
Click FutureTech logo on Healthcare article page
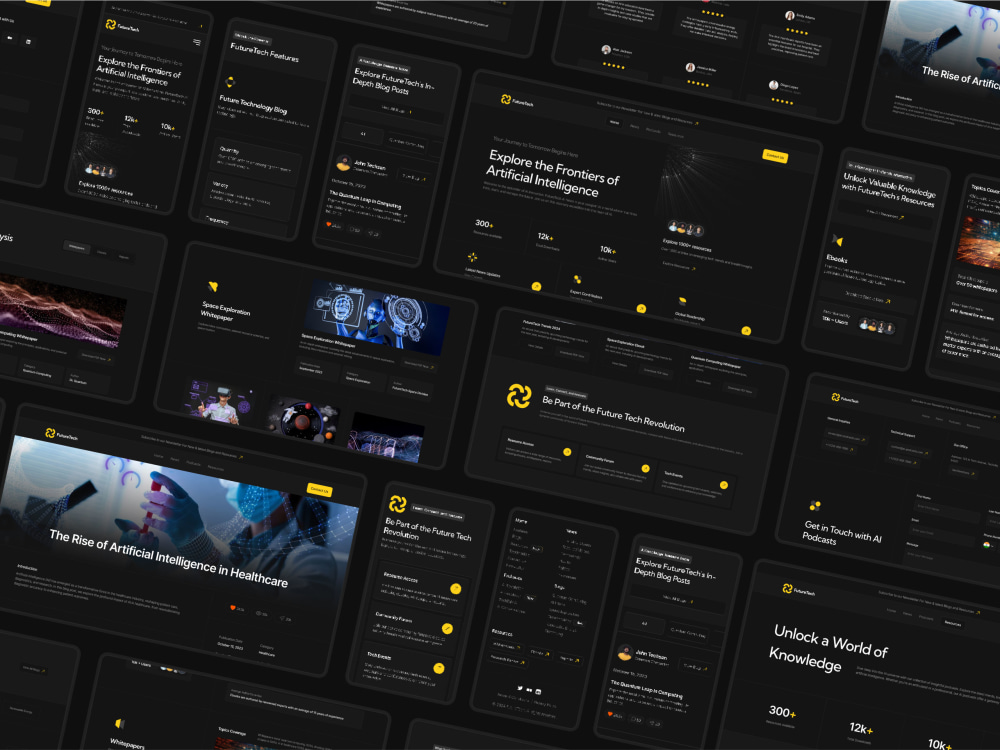point(61,435)
